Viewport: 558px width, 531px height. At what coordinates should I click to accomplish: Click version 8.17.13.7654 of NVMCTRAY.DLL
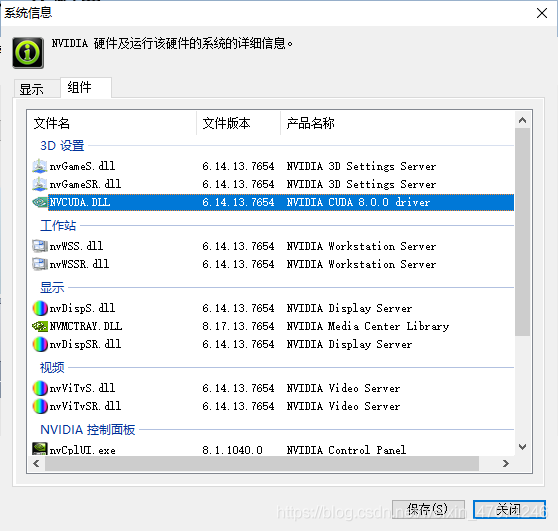238,326
